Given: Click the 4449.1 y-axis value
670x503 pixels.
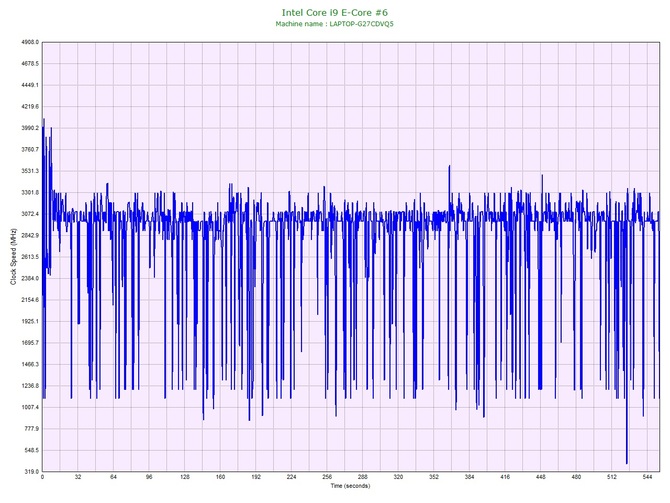Looking at the screenshot, I should [x=30, y=85].
